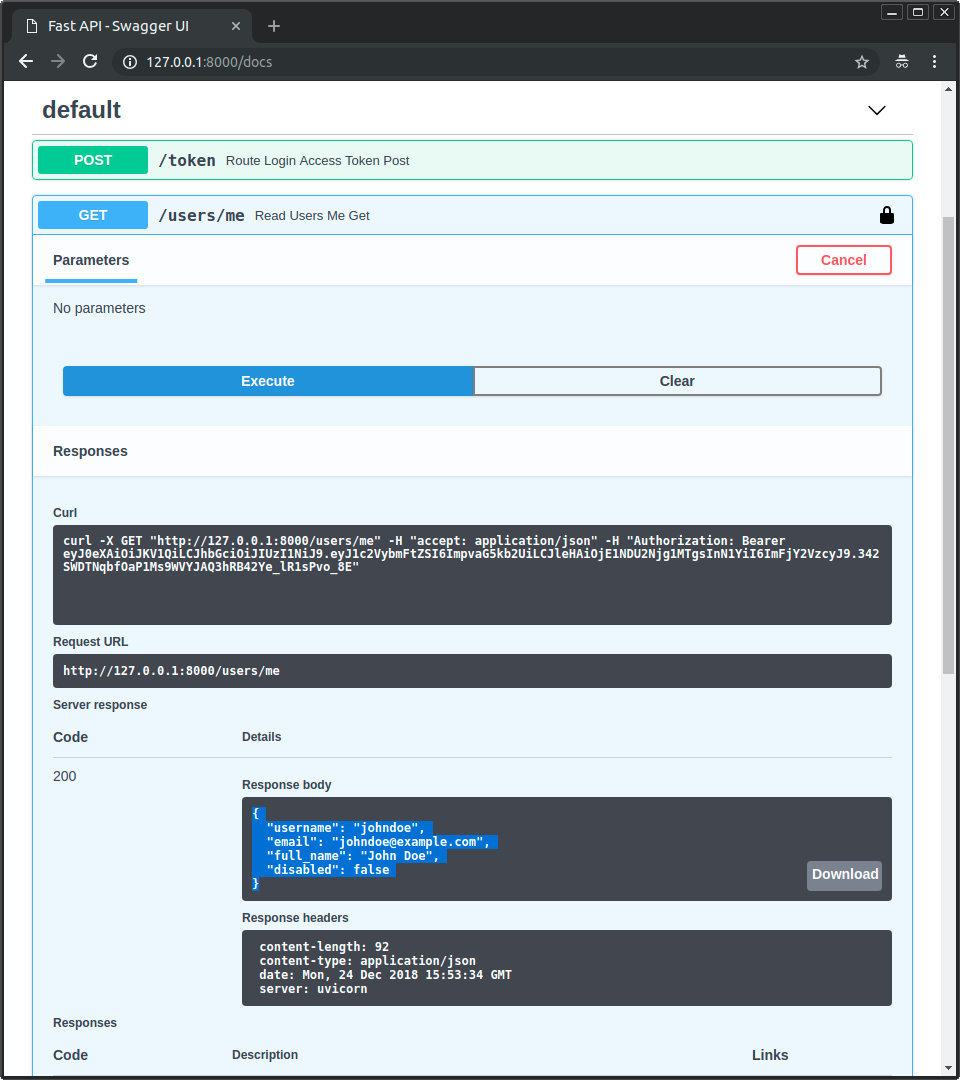960x1080 pixels.
Task: Collapse the default section chevron
Action: coord(877,110)
